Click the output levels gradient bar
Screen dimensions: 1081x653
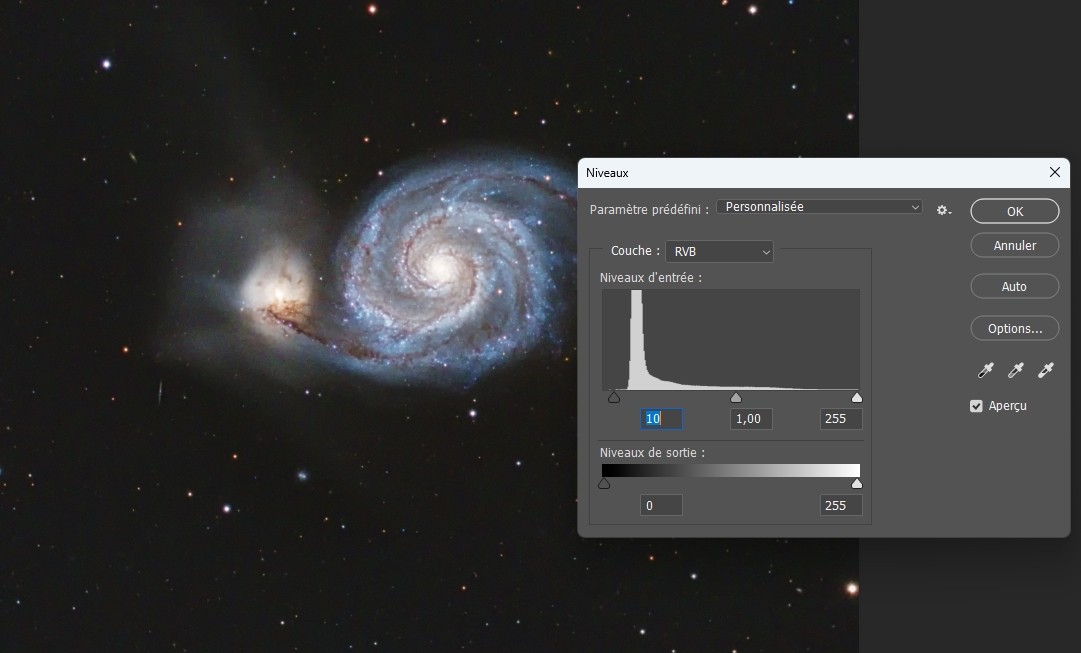coord(731,470)
